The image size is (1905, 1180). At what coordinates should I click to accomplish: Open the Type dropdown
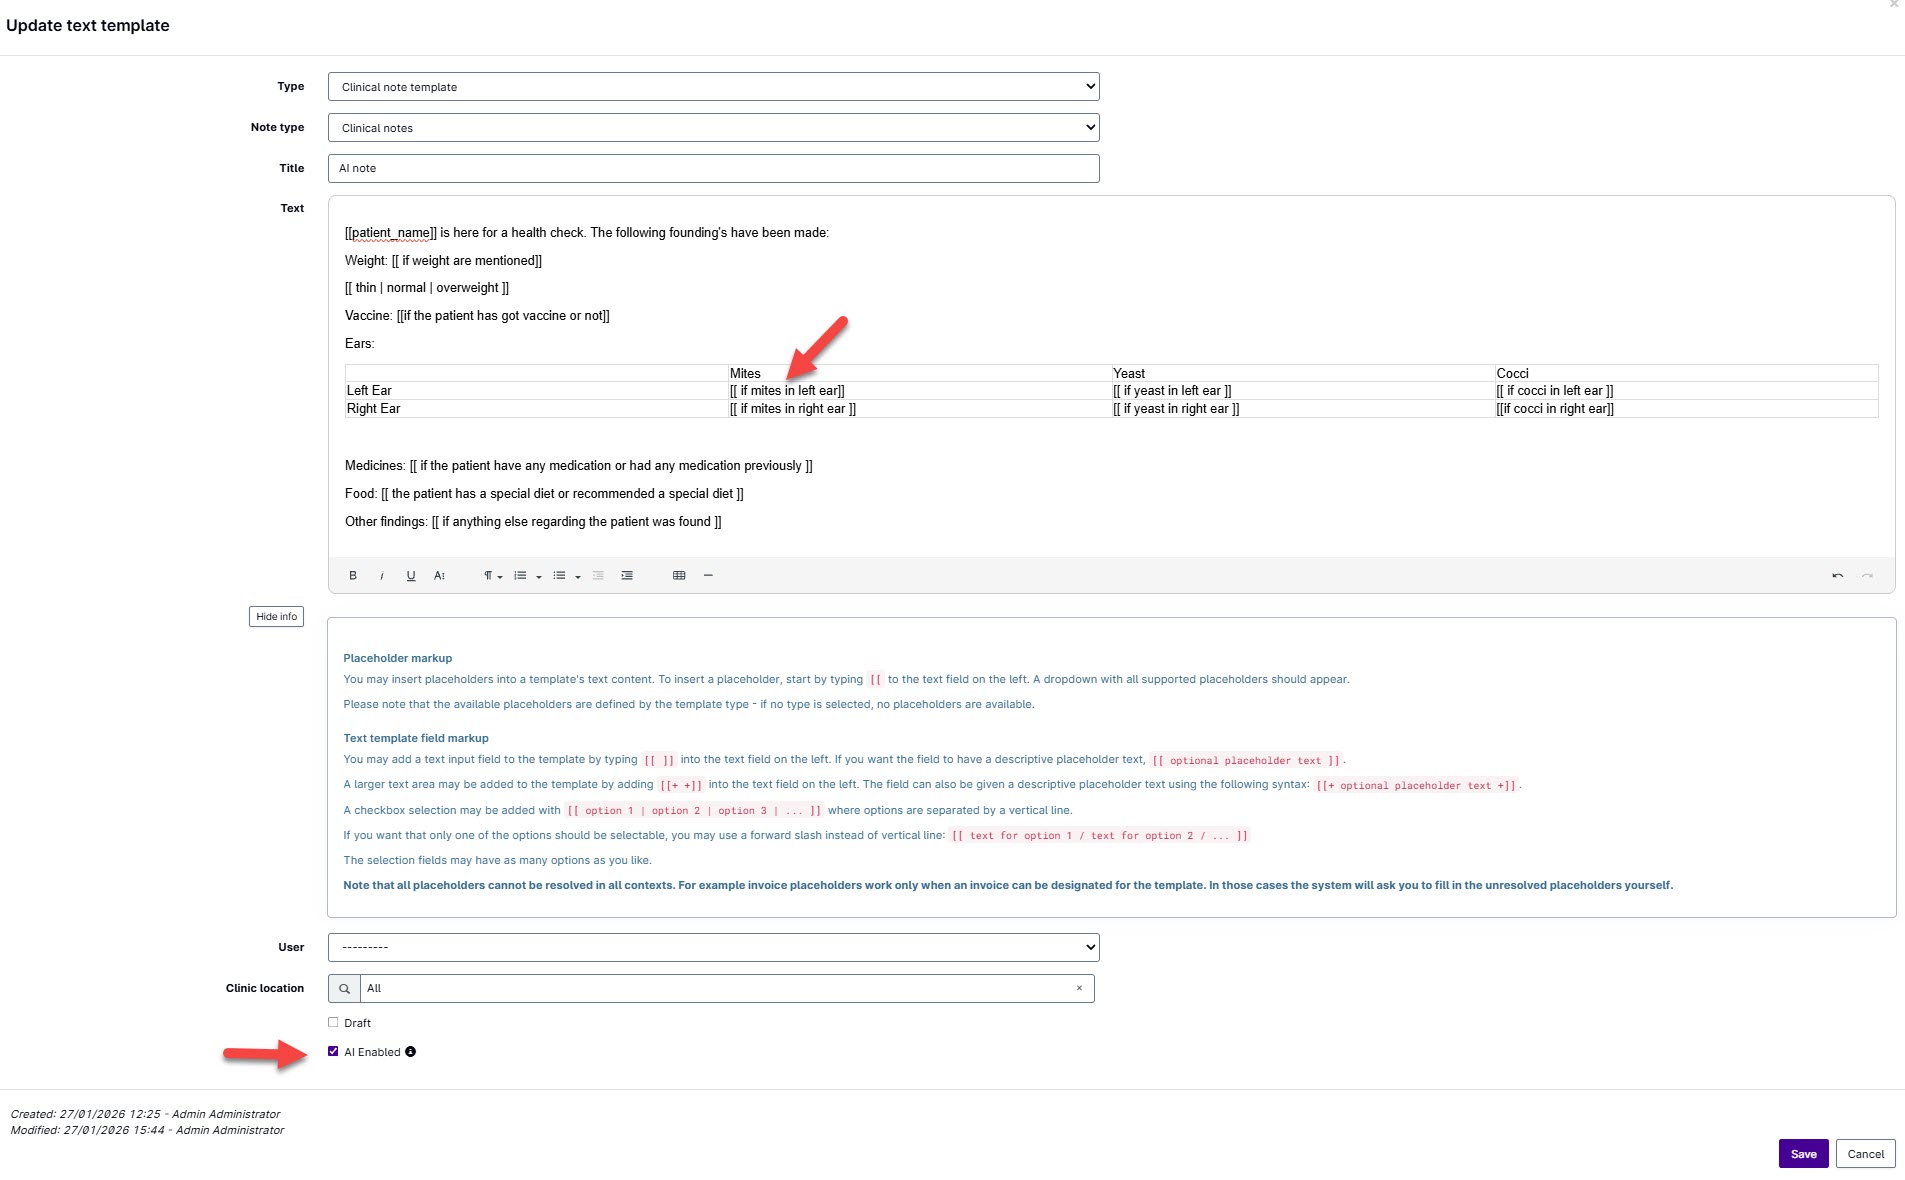pos(714,87)
